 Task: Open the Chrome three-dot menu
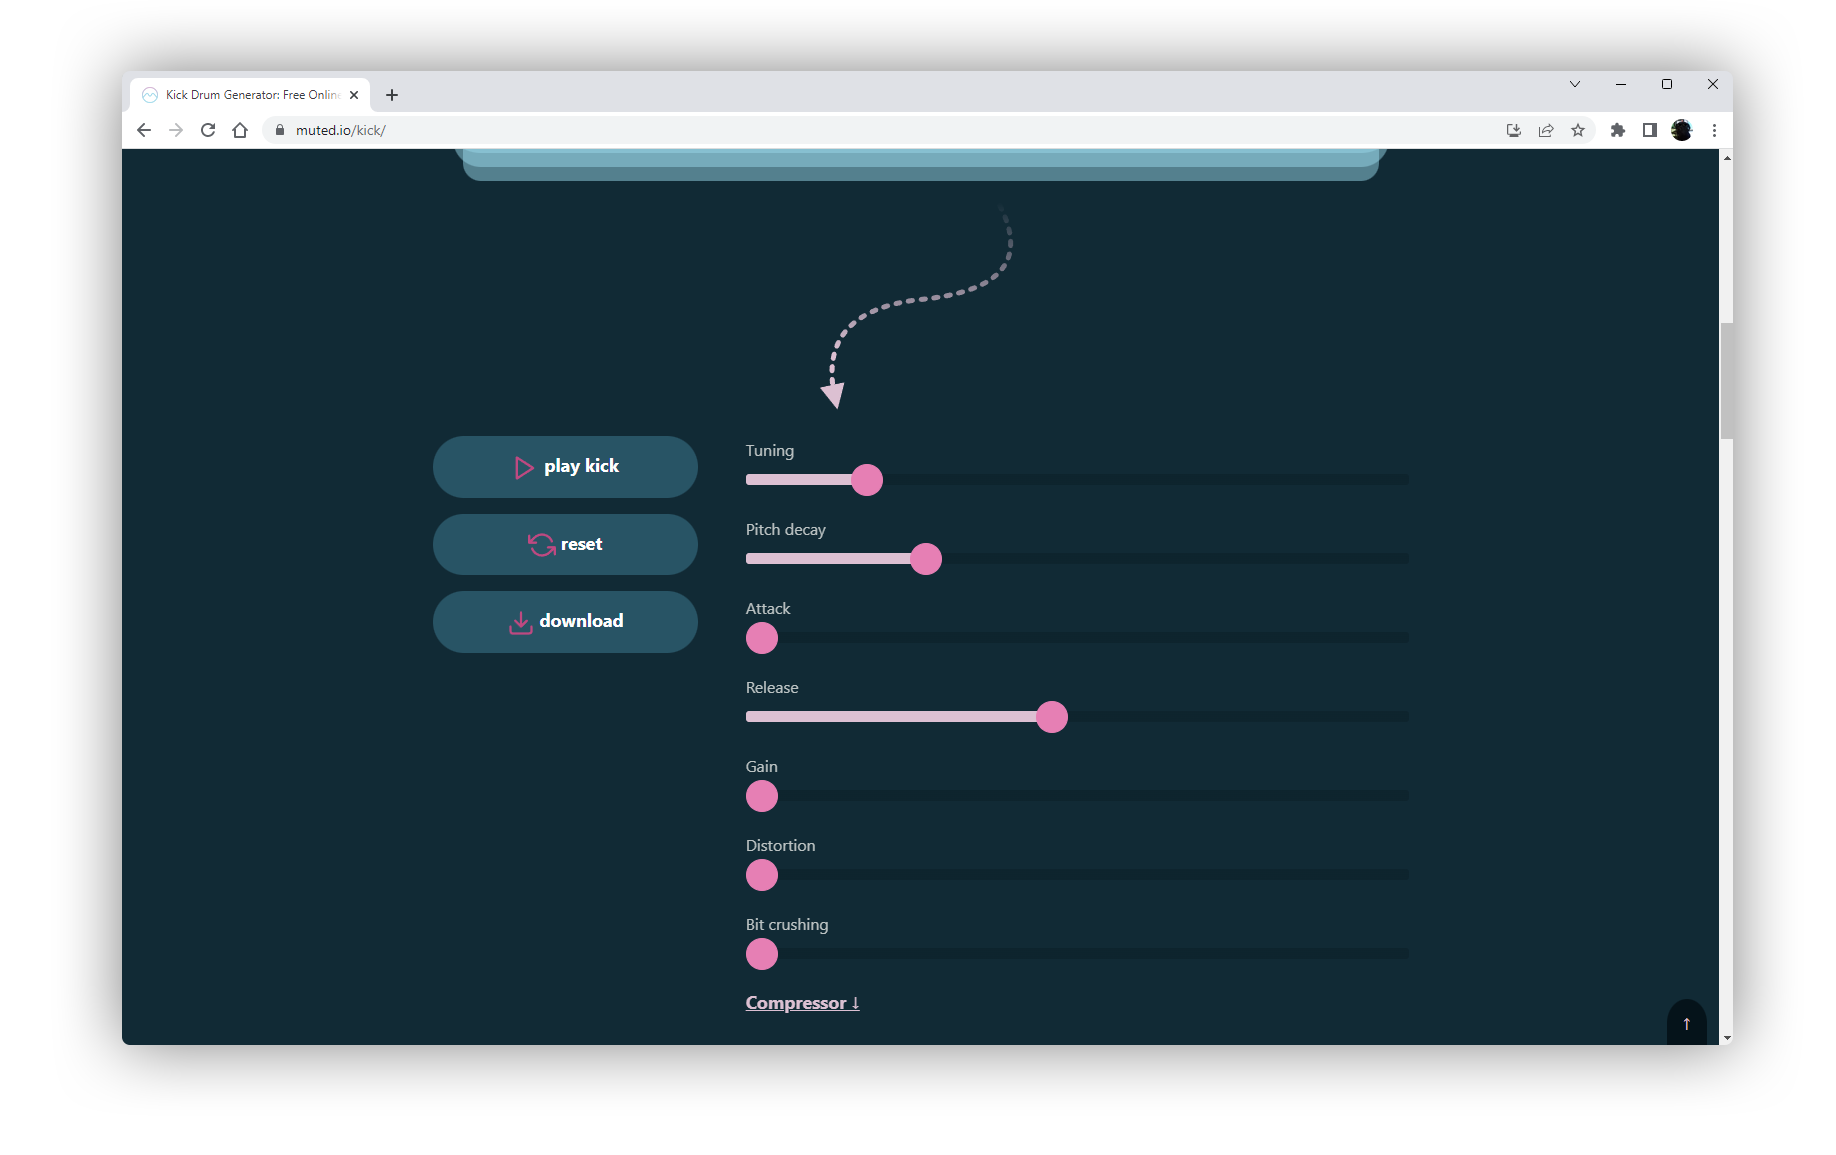click(1714, 130)
